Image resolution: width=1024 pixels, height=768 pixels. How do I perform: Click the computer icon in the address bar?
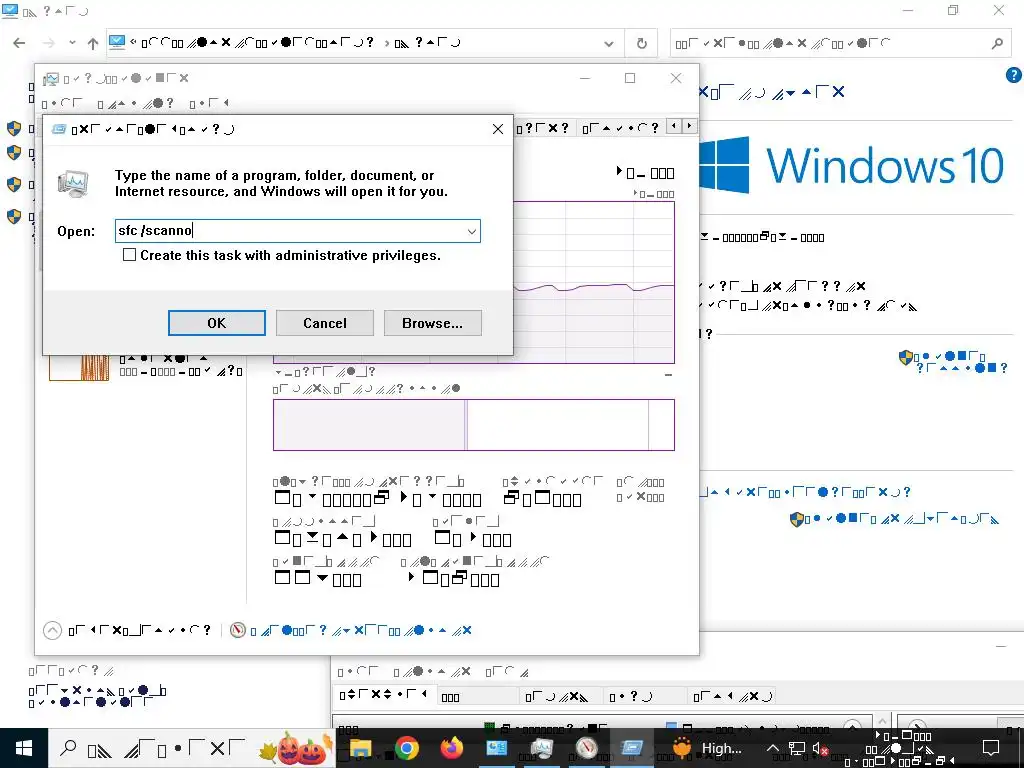[117, 42]
